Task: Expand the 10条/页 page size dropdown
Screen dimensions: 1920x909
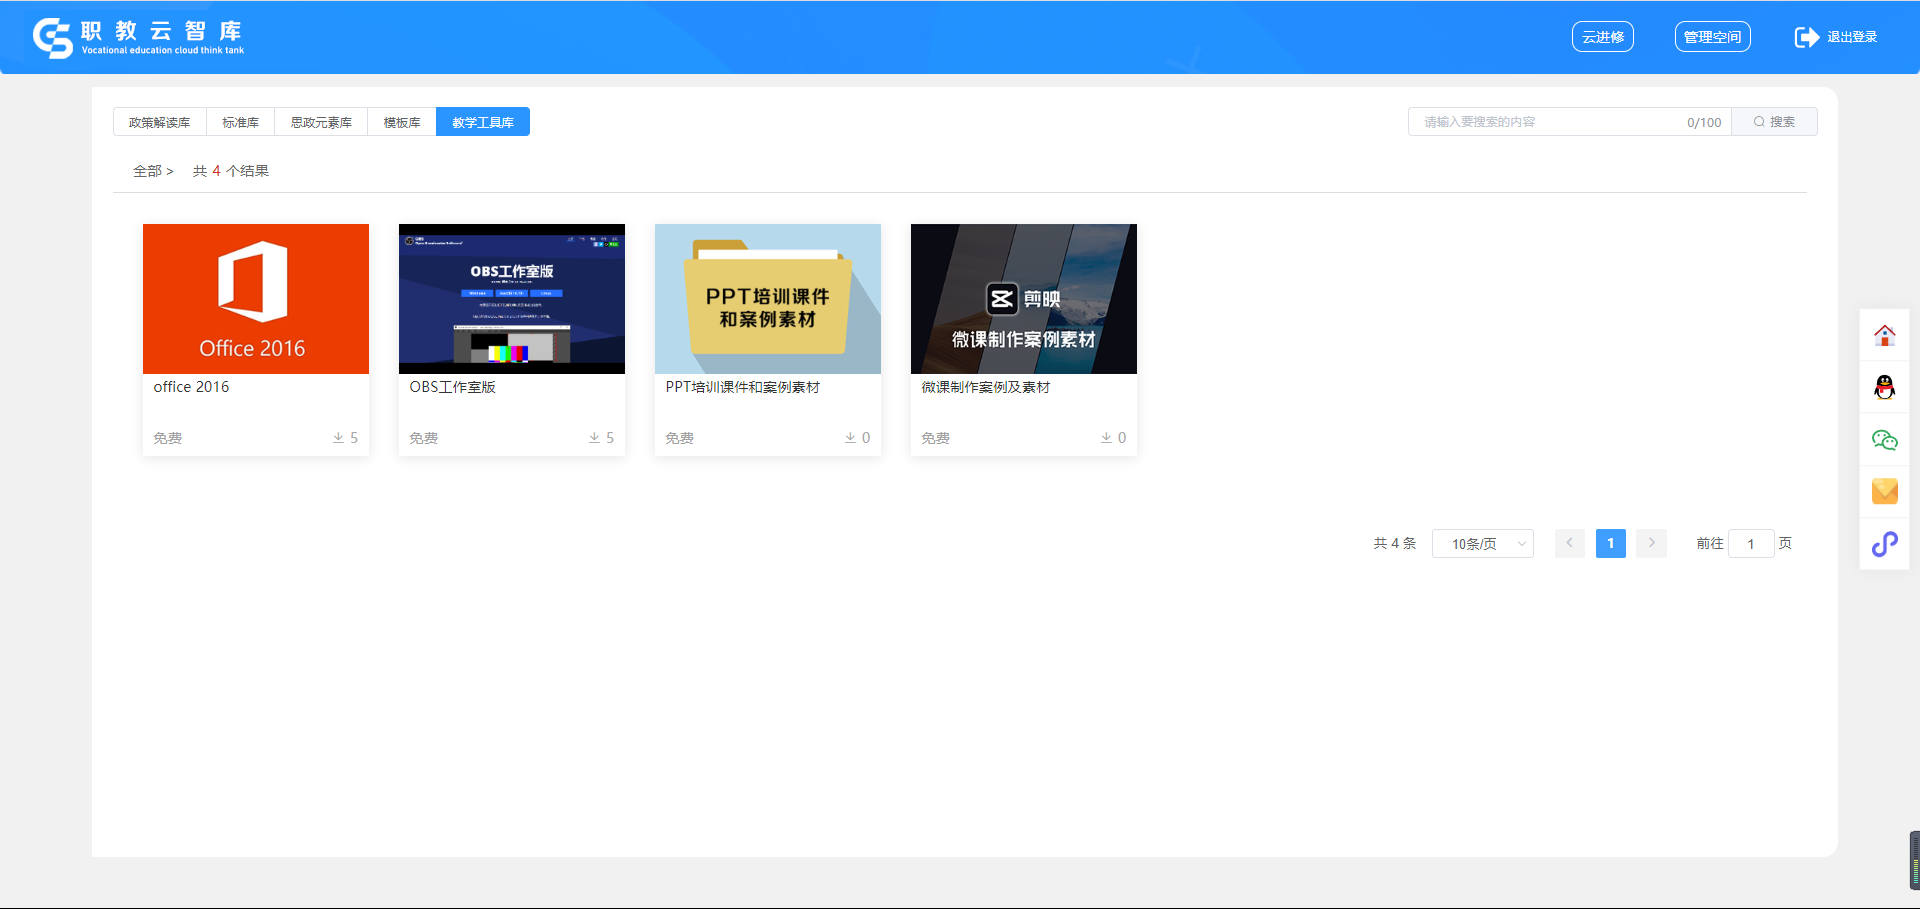Action: (1482, 544)
